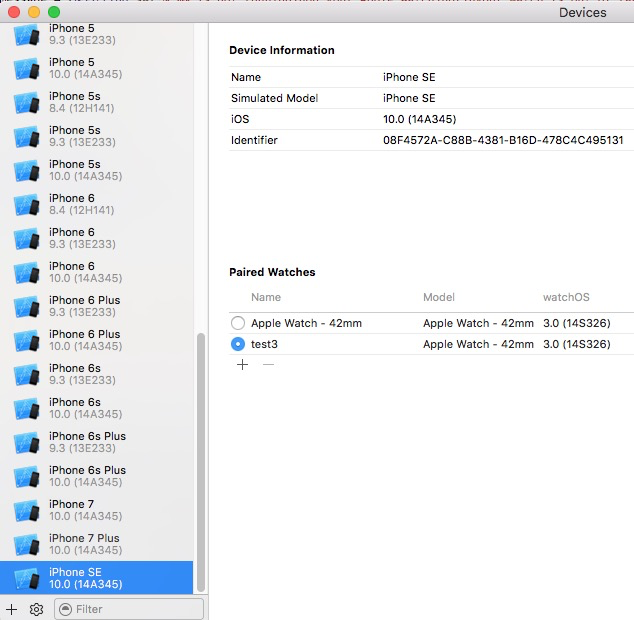Select the test3 watch radio button
This screenshot has width=634, height=620.
coord(238,344)
